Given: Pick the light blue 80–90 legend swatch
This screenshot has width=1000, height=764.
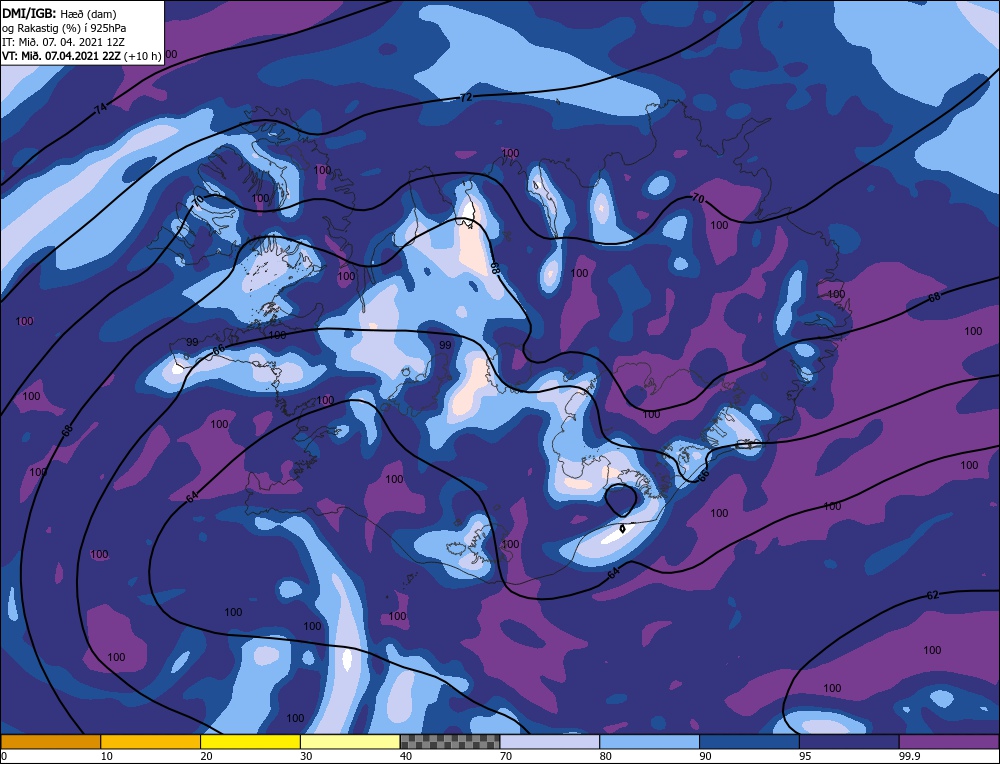Looking at the screenshot, I should pos(649,741).
